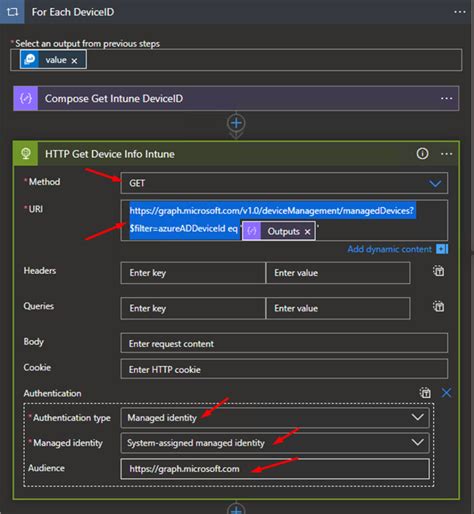474x514 pixels.
Task: Click the Authentication type chevron arrow
Action: point(417,417)
